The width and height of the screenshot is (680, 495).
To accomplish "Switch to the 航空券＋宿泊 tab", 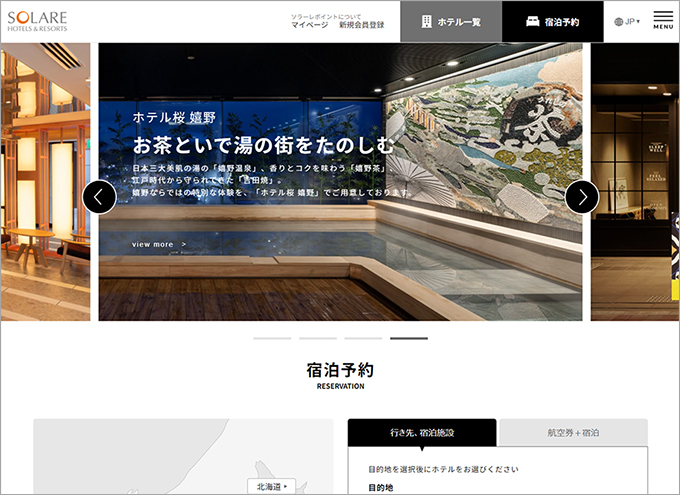I will pyautogui.click(x=573, y=433).
